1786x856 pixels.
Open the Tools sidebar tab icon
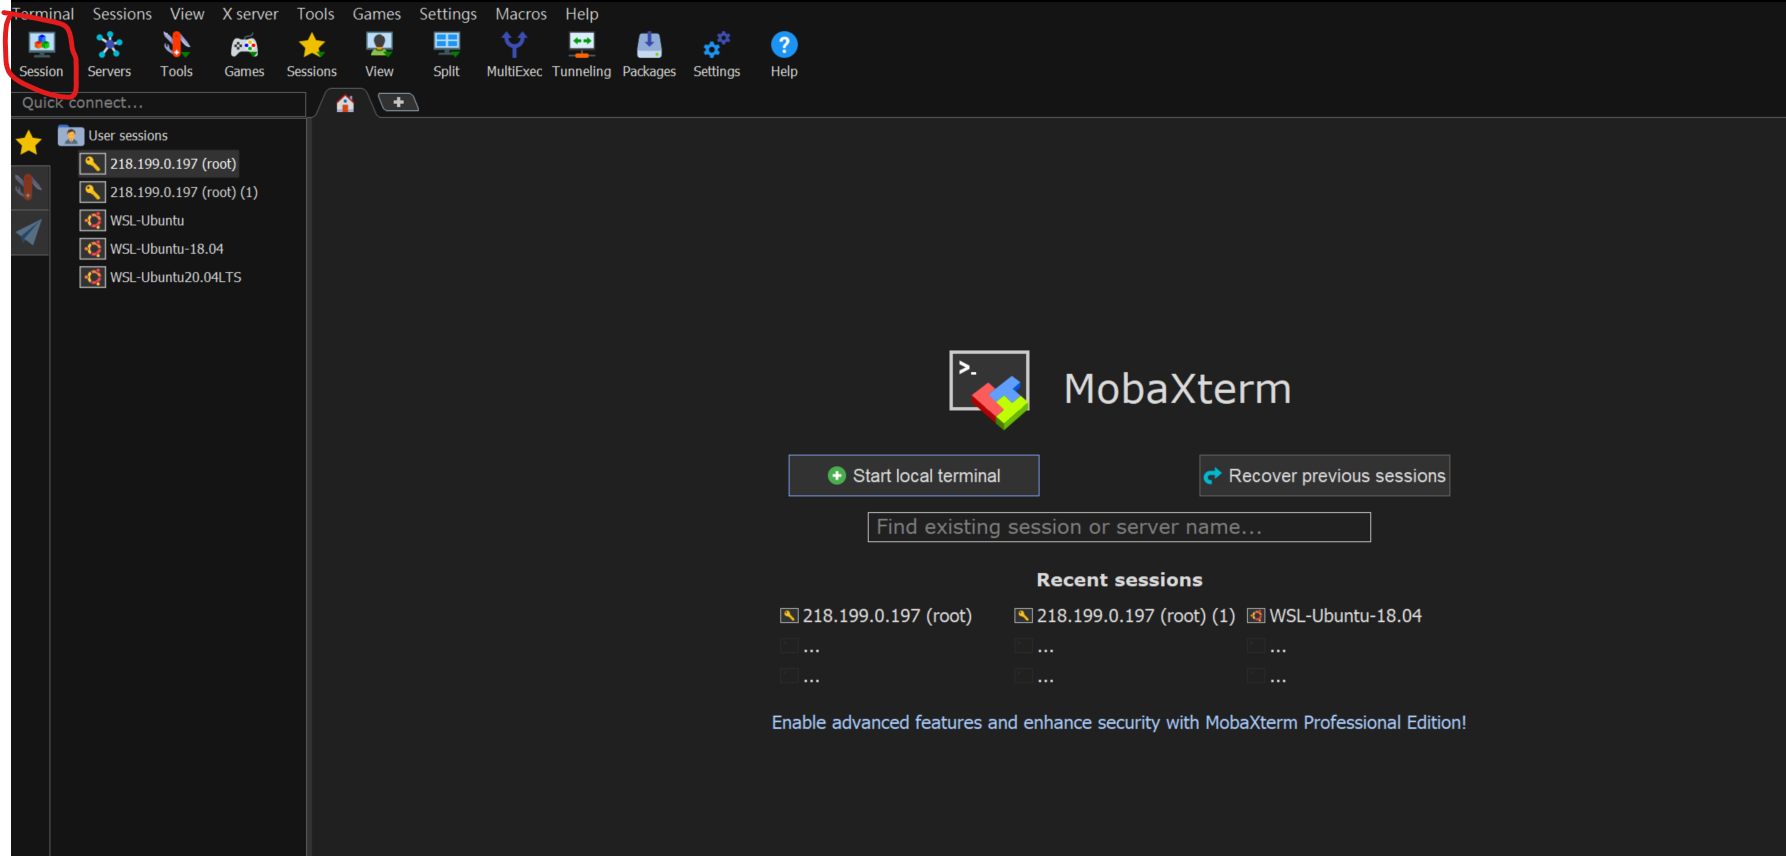point(29,187)
